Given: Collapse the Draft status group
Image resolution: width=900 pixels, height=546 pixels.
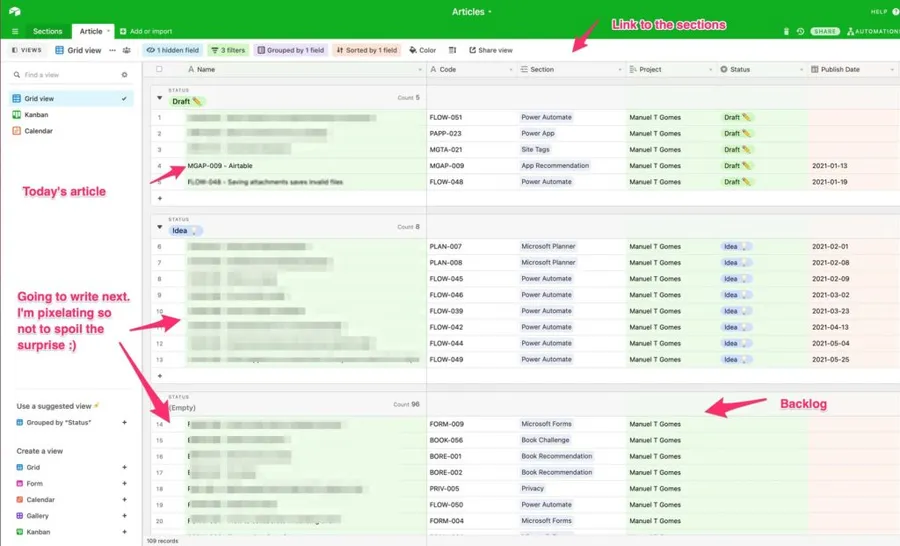Looking at the screenshot, I should tap(160, 99).
